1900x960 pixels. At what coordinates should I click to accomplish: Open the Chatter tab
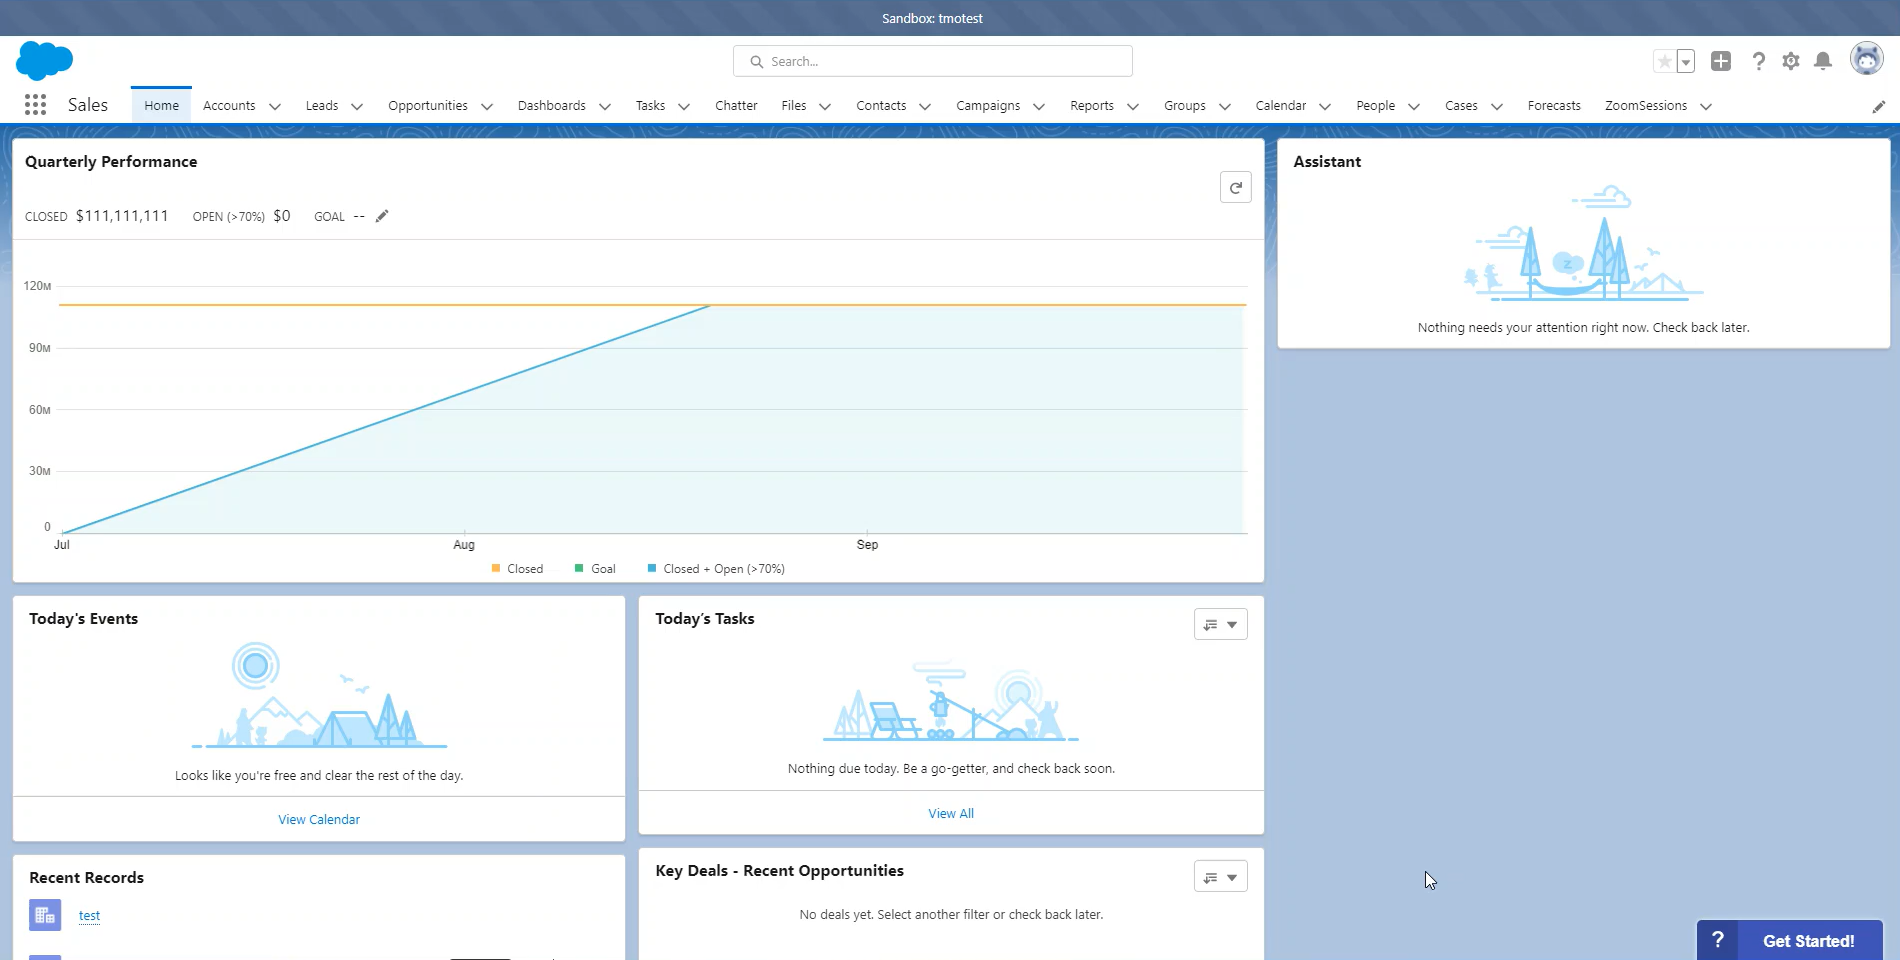tap(736, 105)
